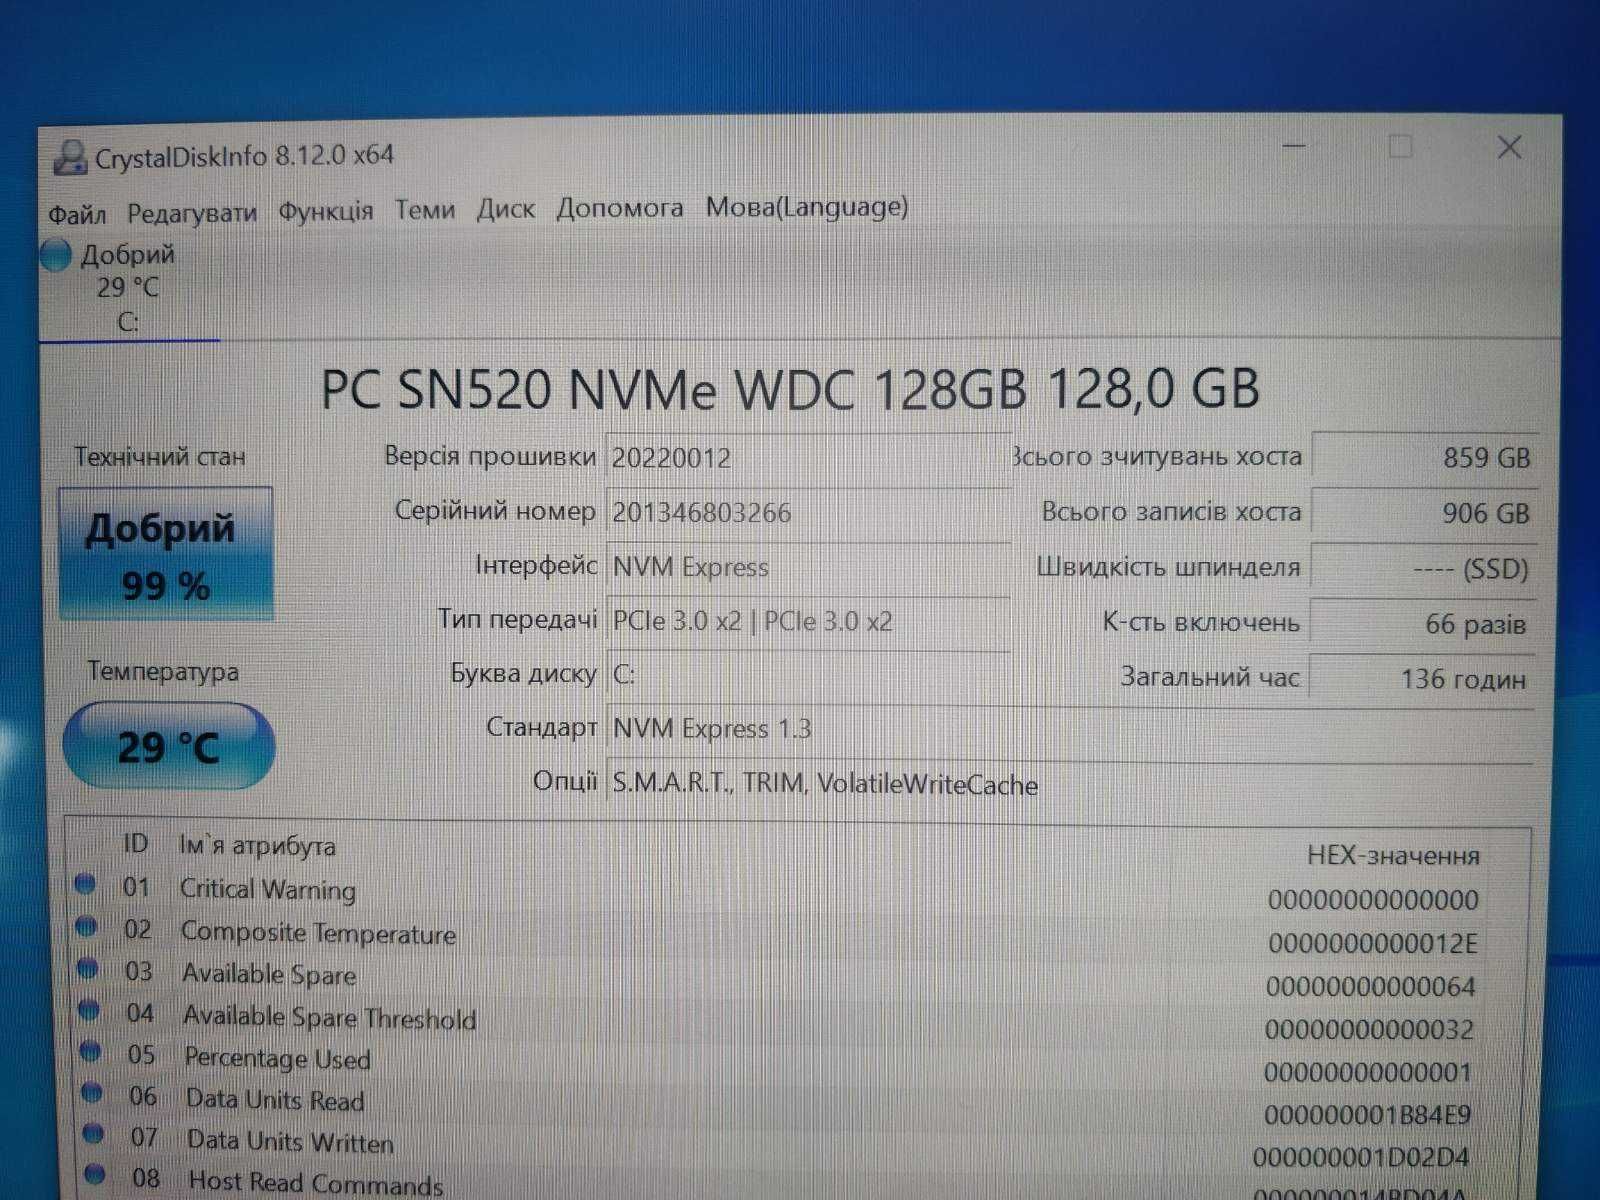Click the HEX-значення column header
This screenshot has width=1600, height=1200.
1393,856
